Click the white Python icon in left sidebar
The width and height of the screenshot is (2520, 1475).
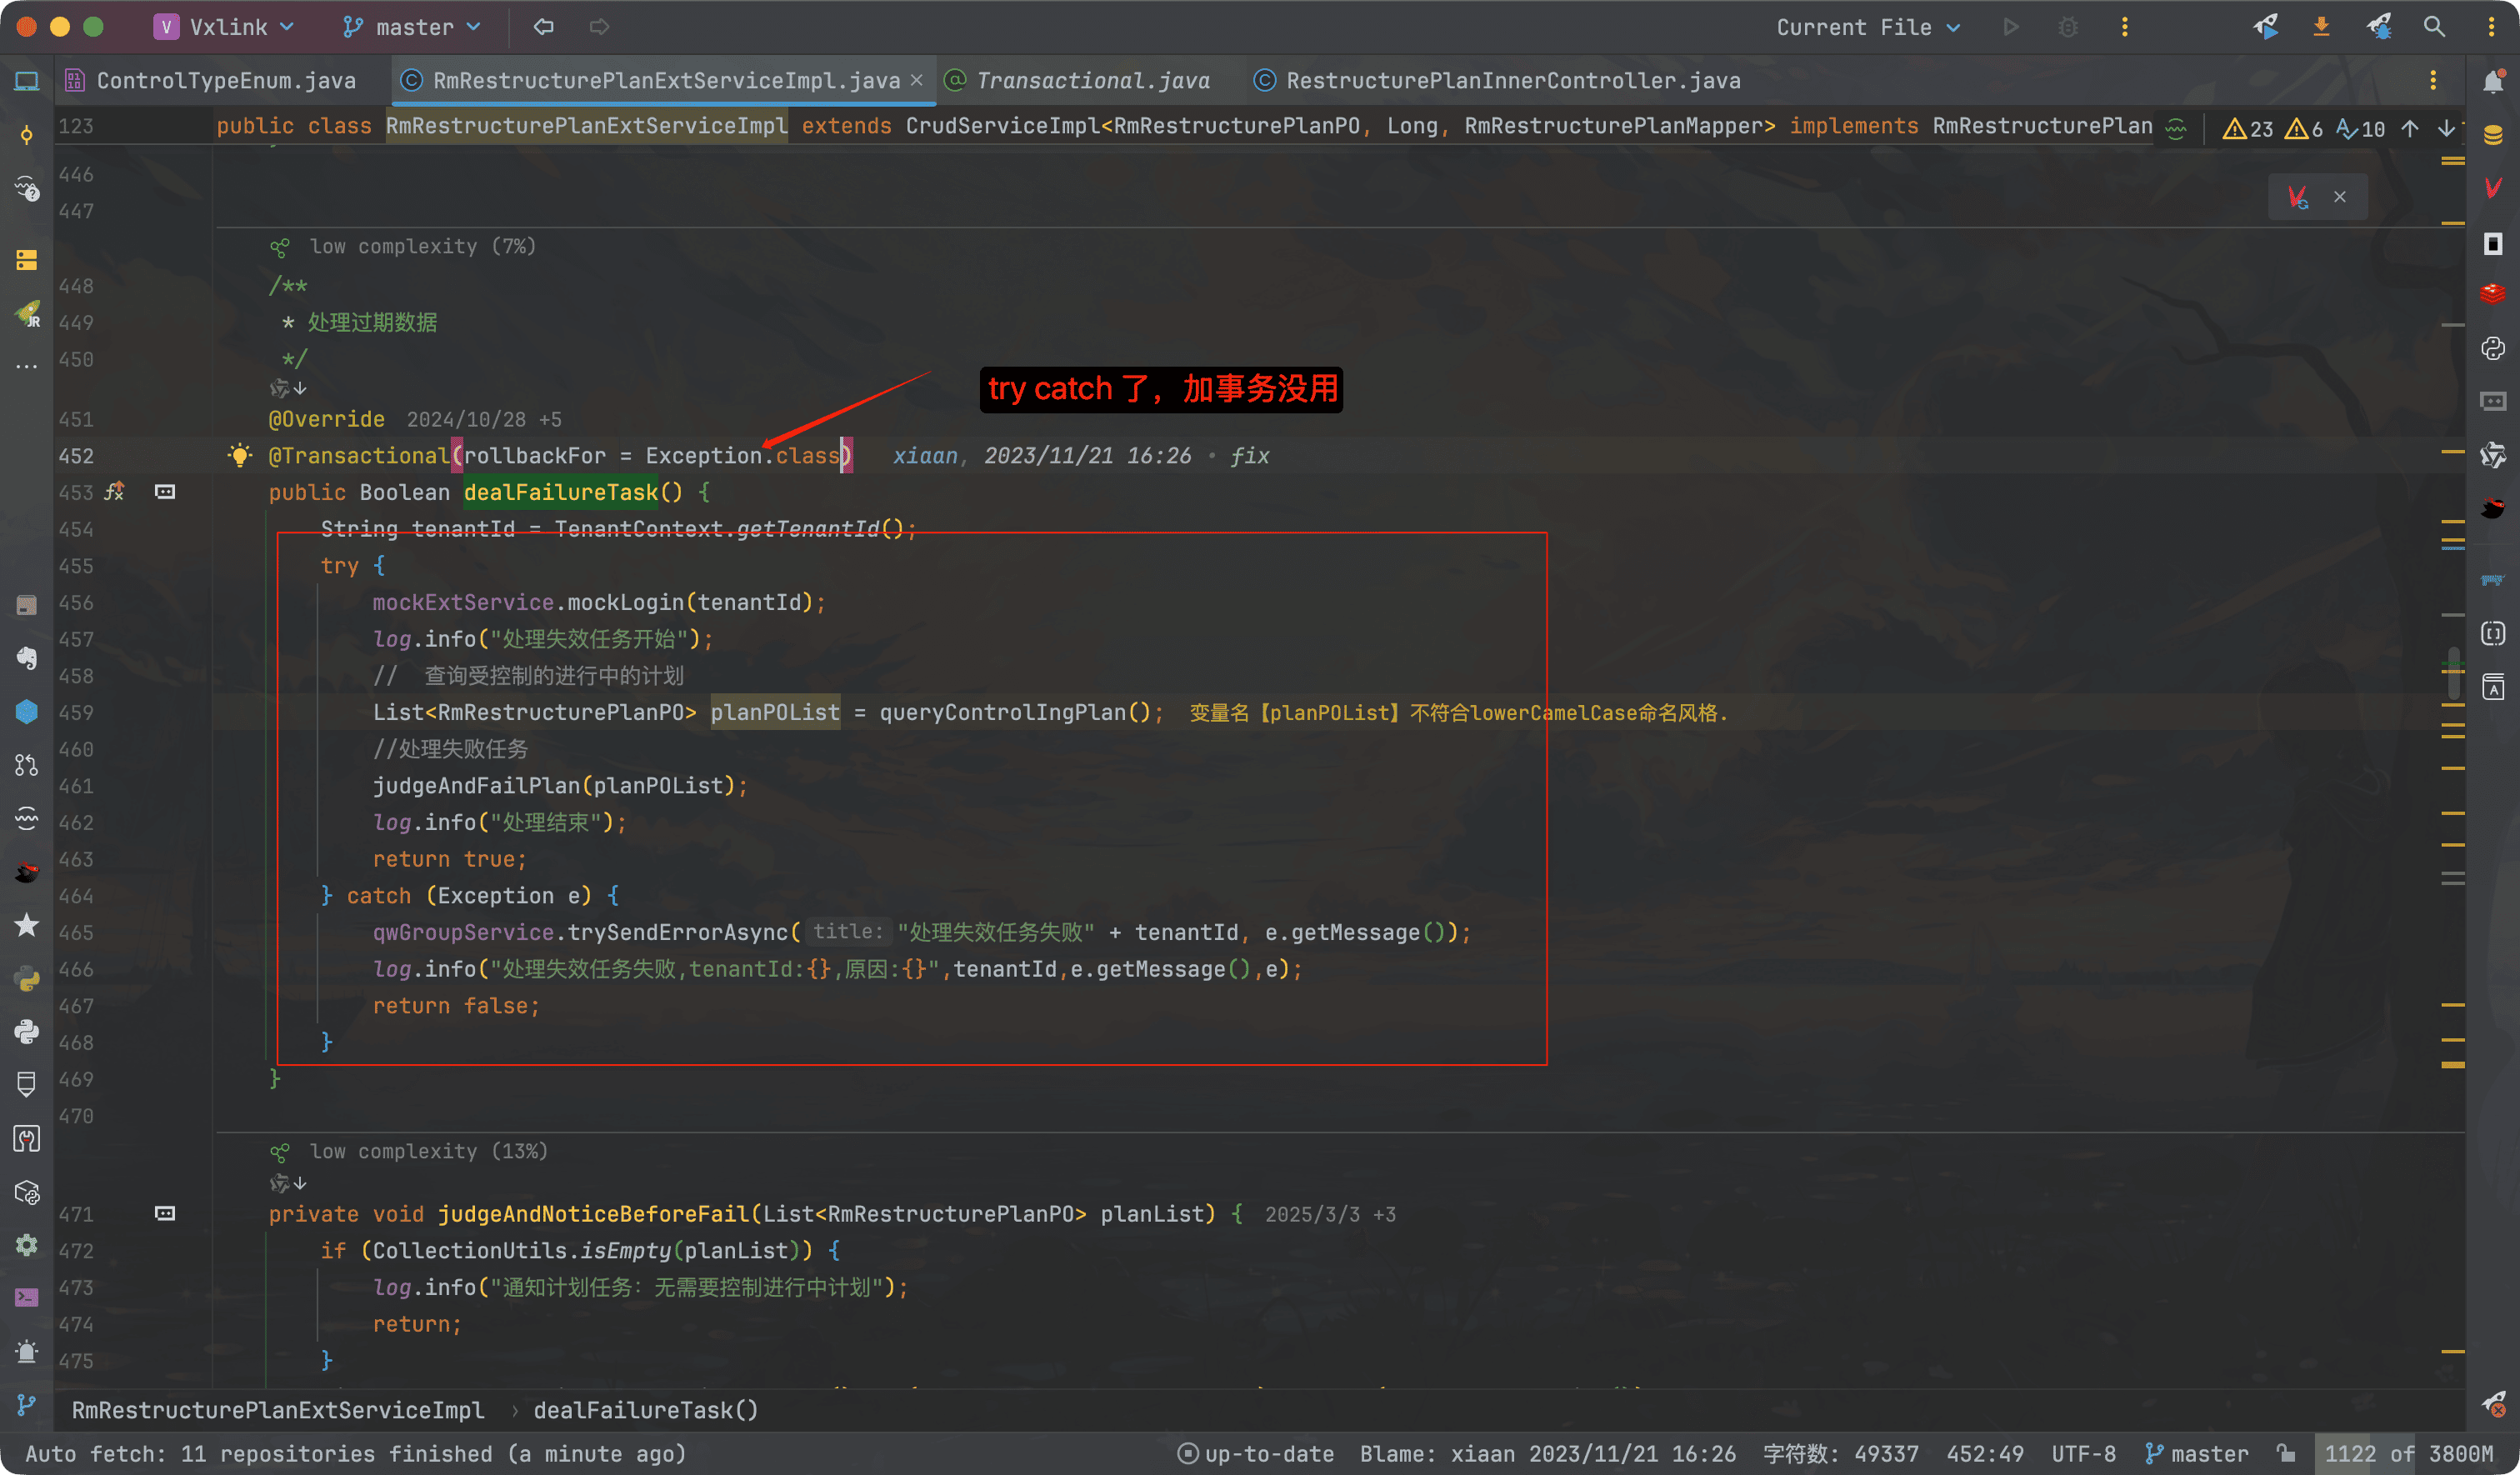click(x=27, y=1031)
